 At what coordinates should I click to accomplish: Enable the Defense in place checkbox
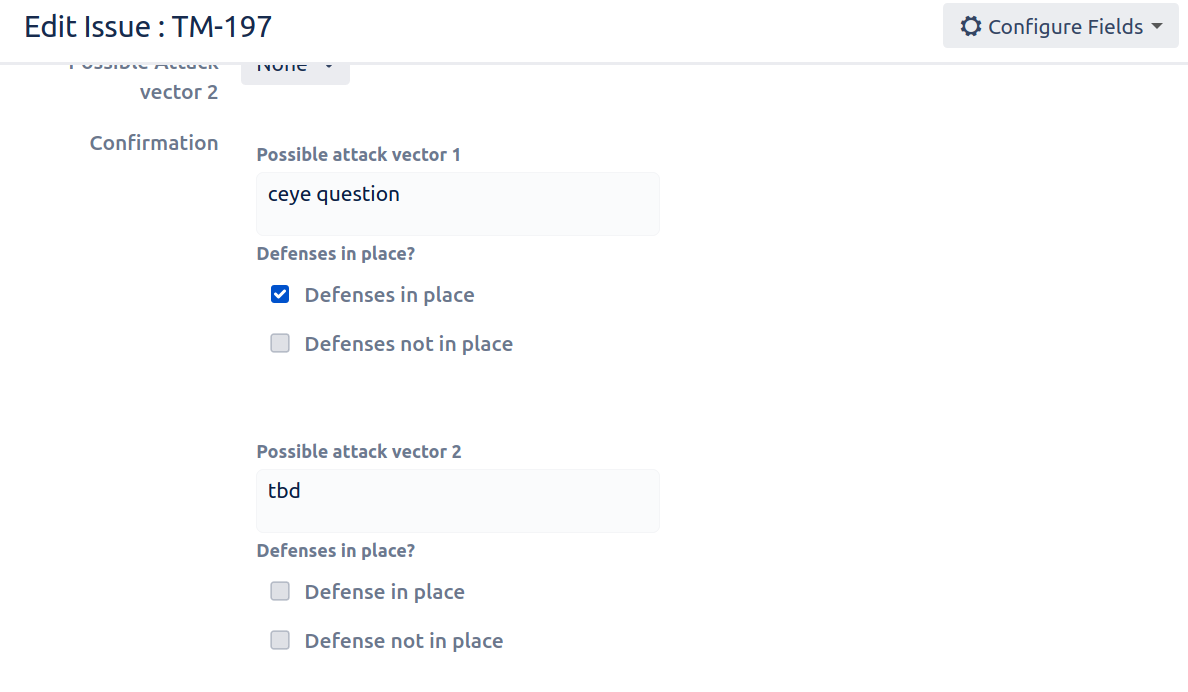pos(280,591)
